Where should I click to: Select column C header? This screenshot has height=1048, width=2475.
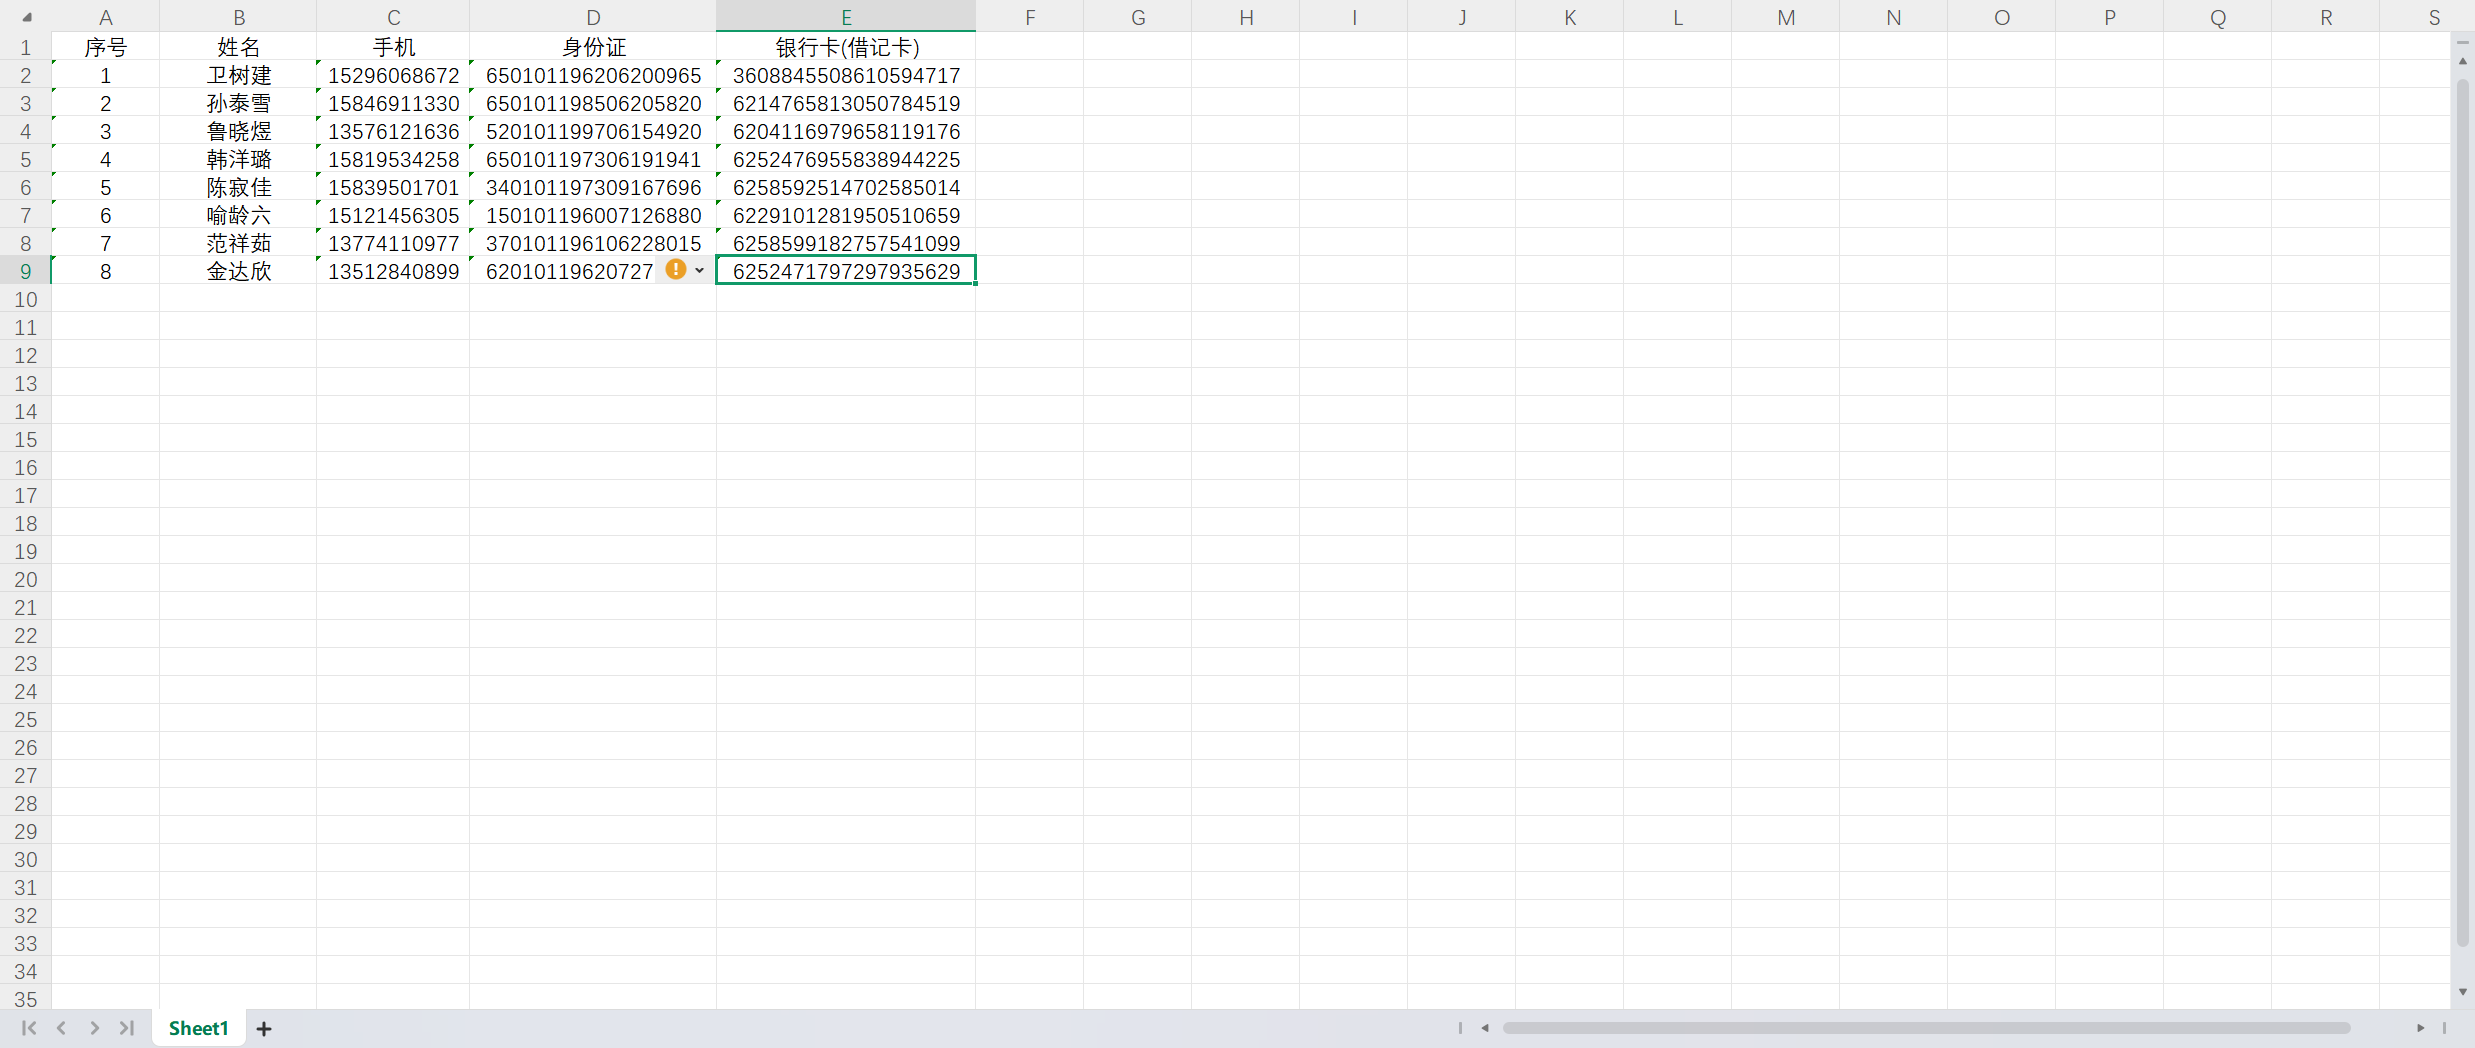(x=393, y=17)
